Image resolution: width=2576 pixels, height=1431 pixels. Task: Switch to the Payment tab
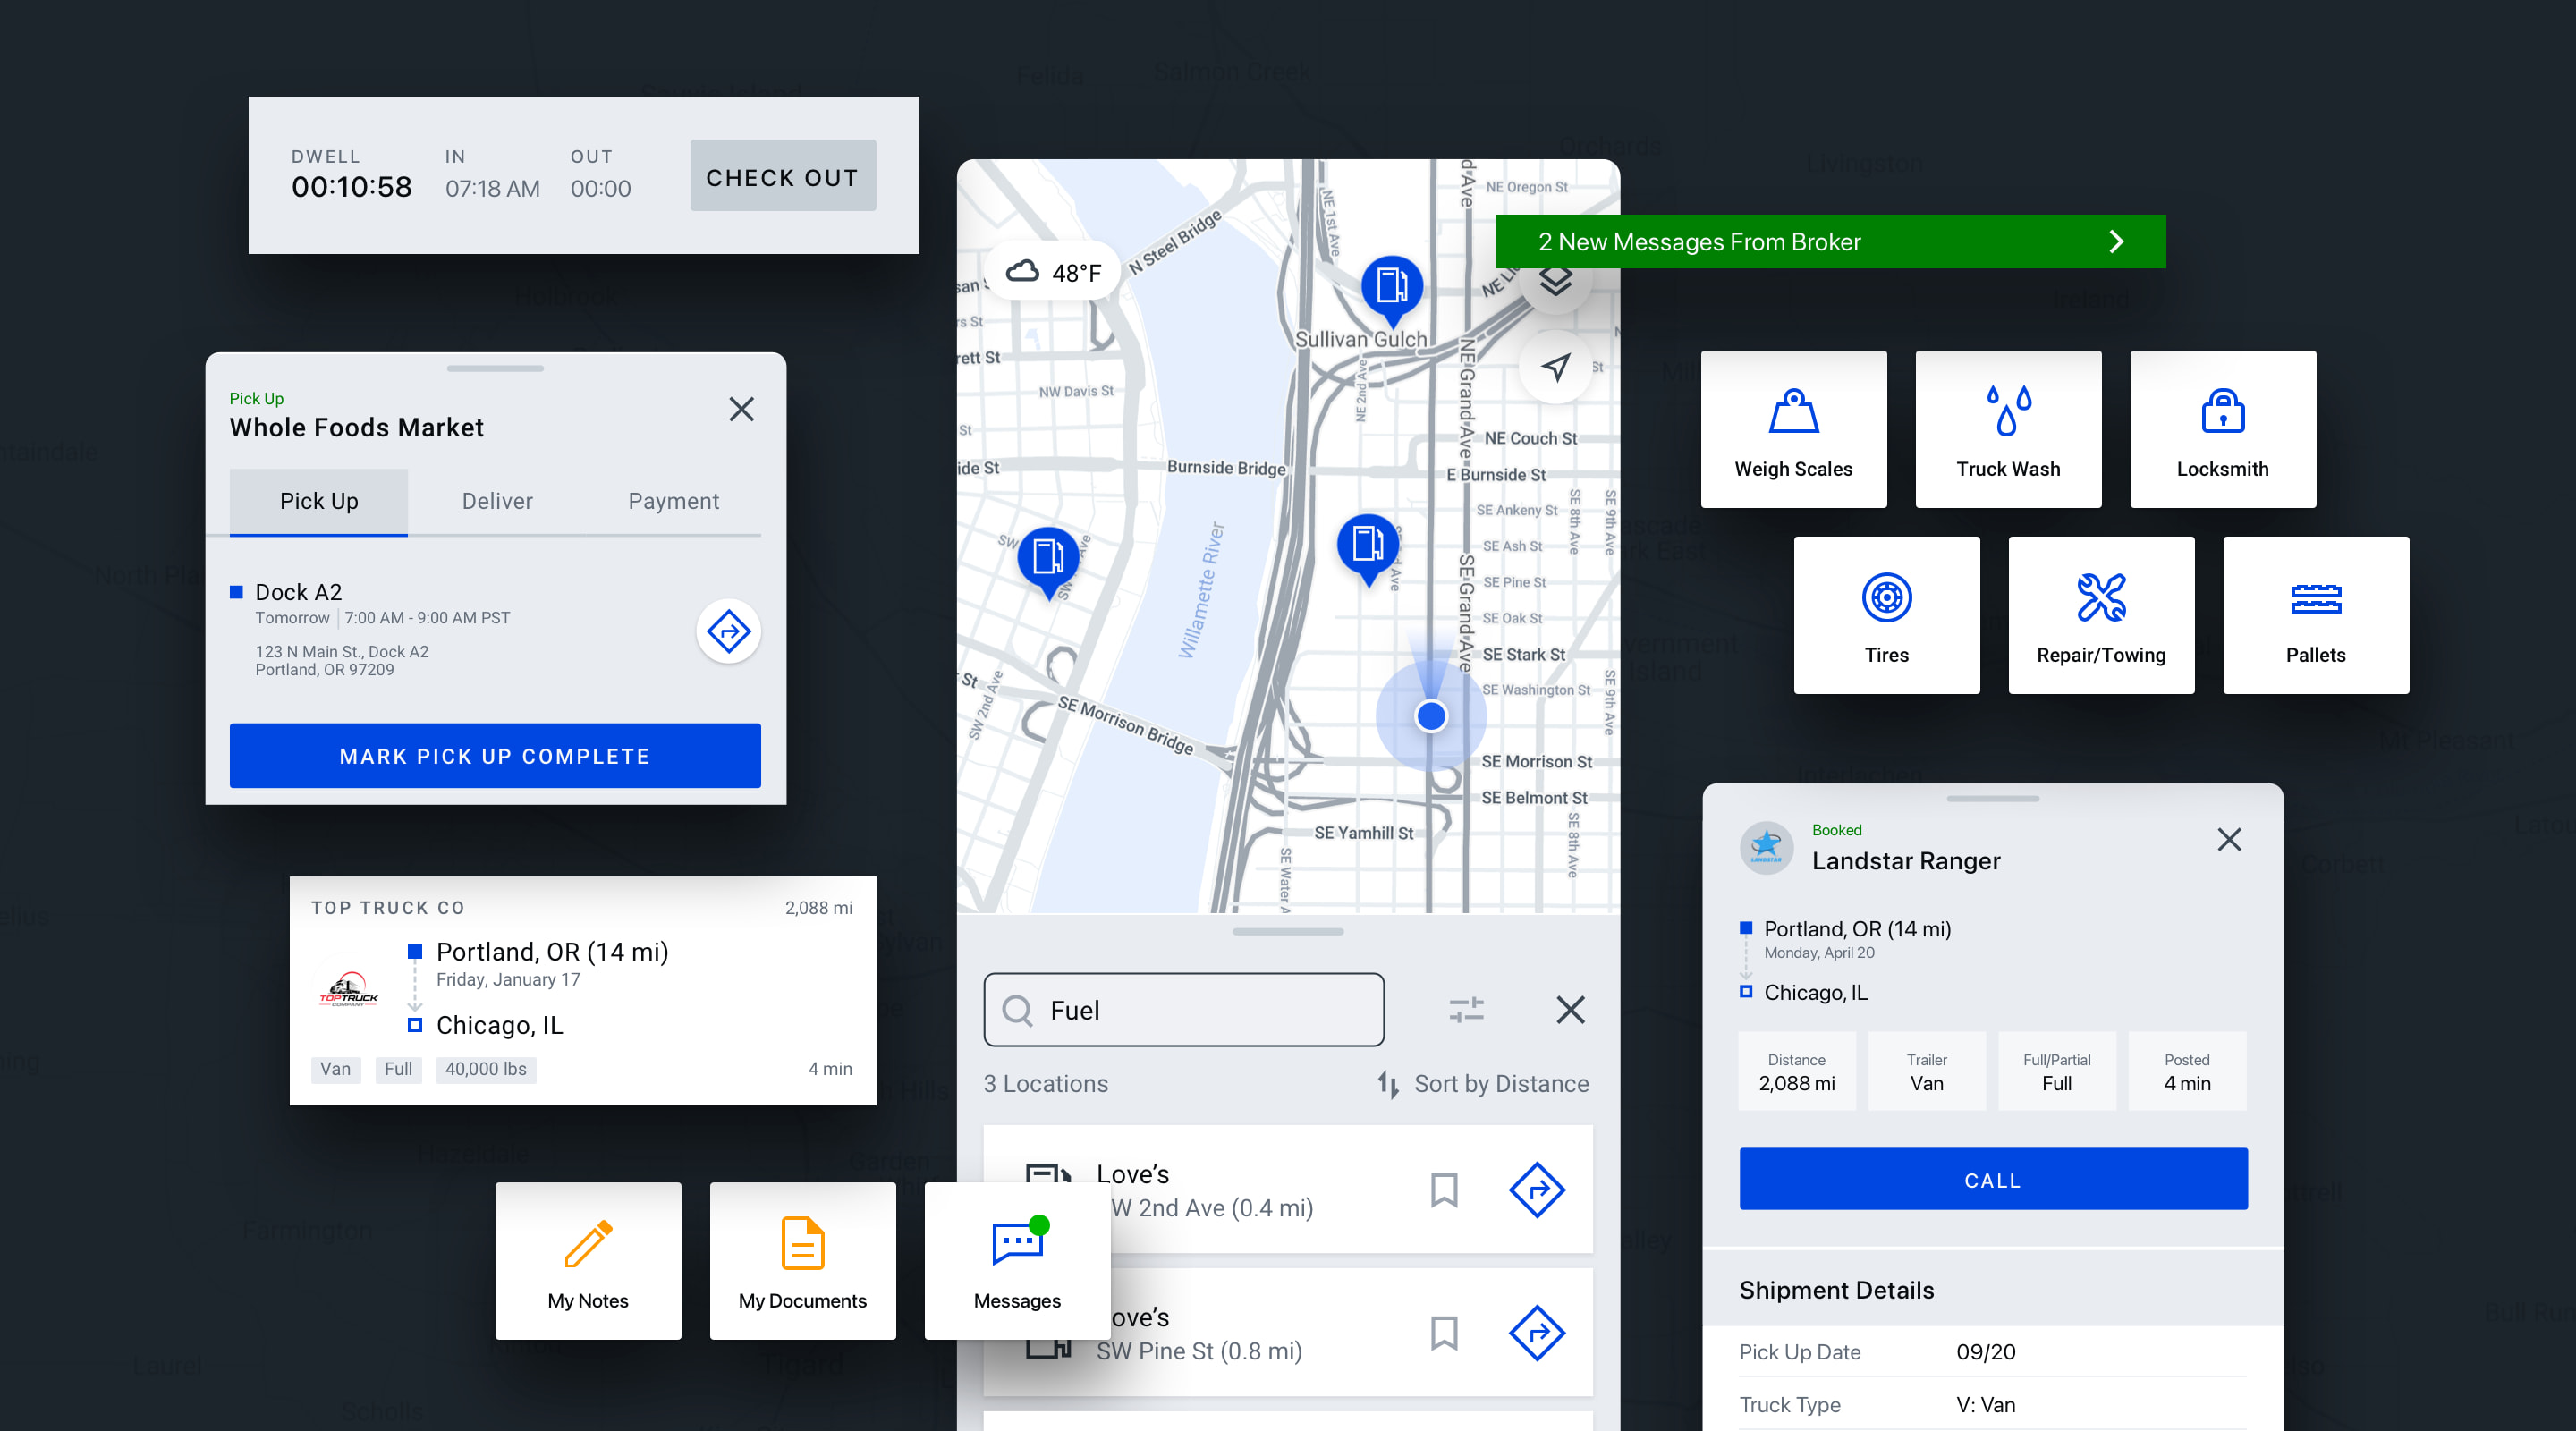point(673,501)
